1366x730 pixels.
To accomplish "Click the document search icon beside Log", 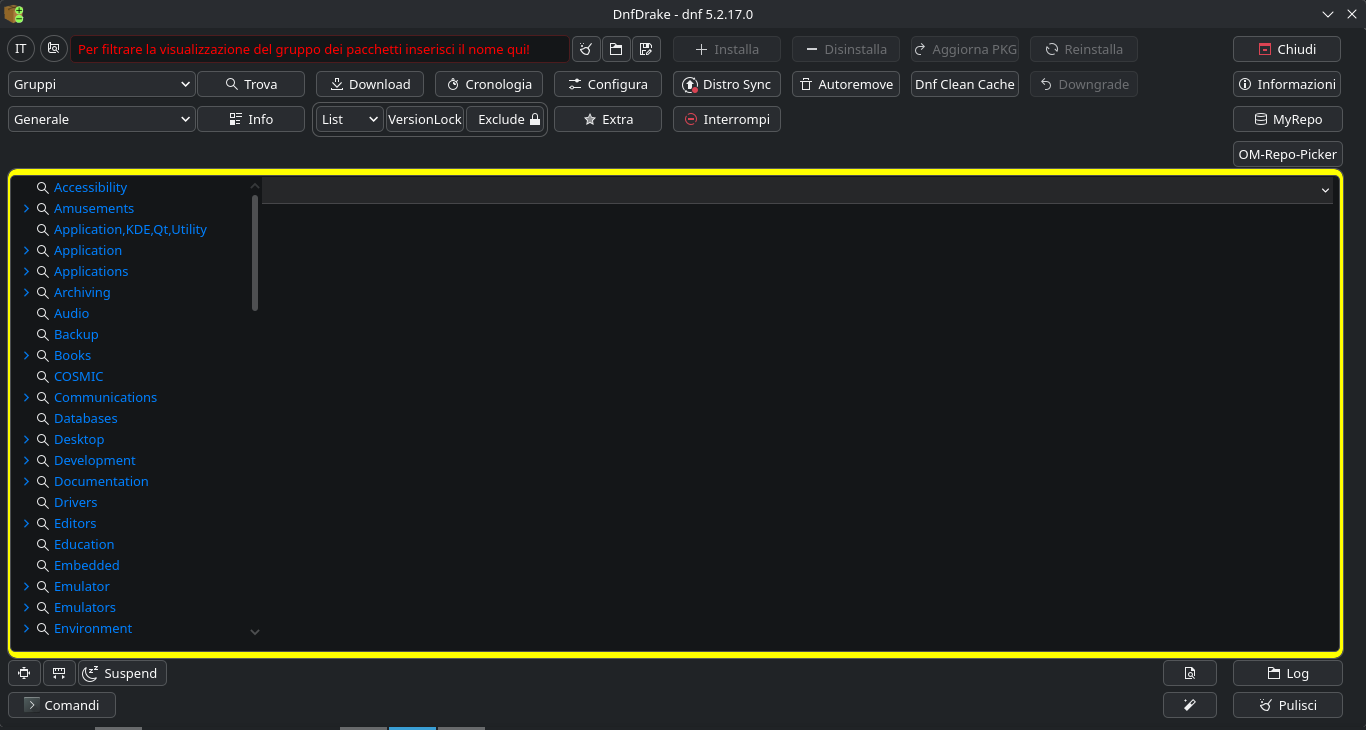I will (x=1190, y=673).
